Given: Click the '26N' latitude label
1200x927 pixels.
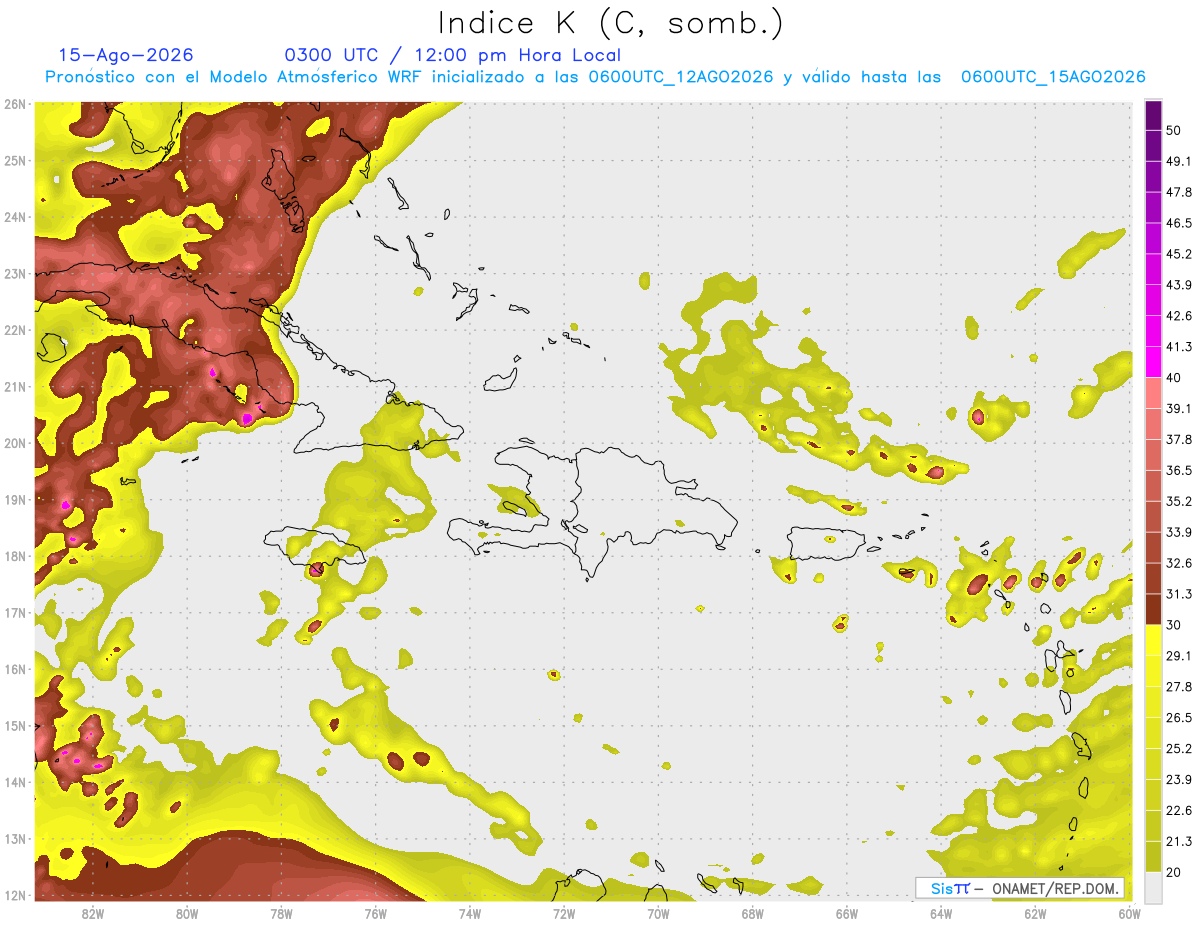Looking at the screenshot, I should click(x=14, y=104).
